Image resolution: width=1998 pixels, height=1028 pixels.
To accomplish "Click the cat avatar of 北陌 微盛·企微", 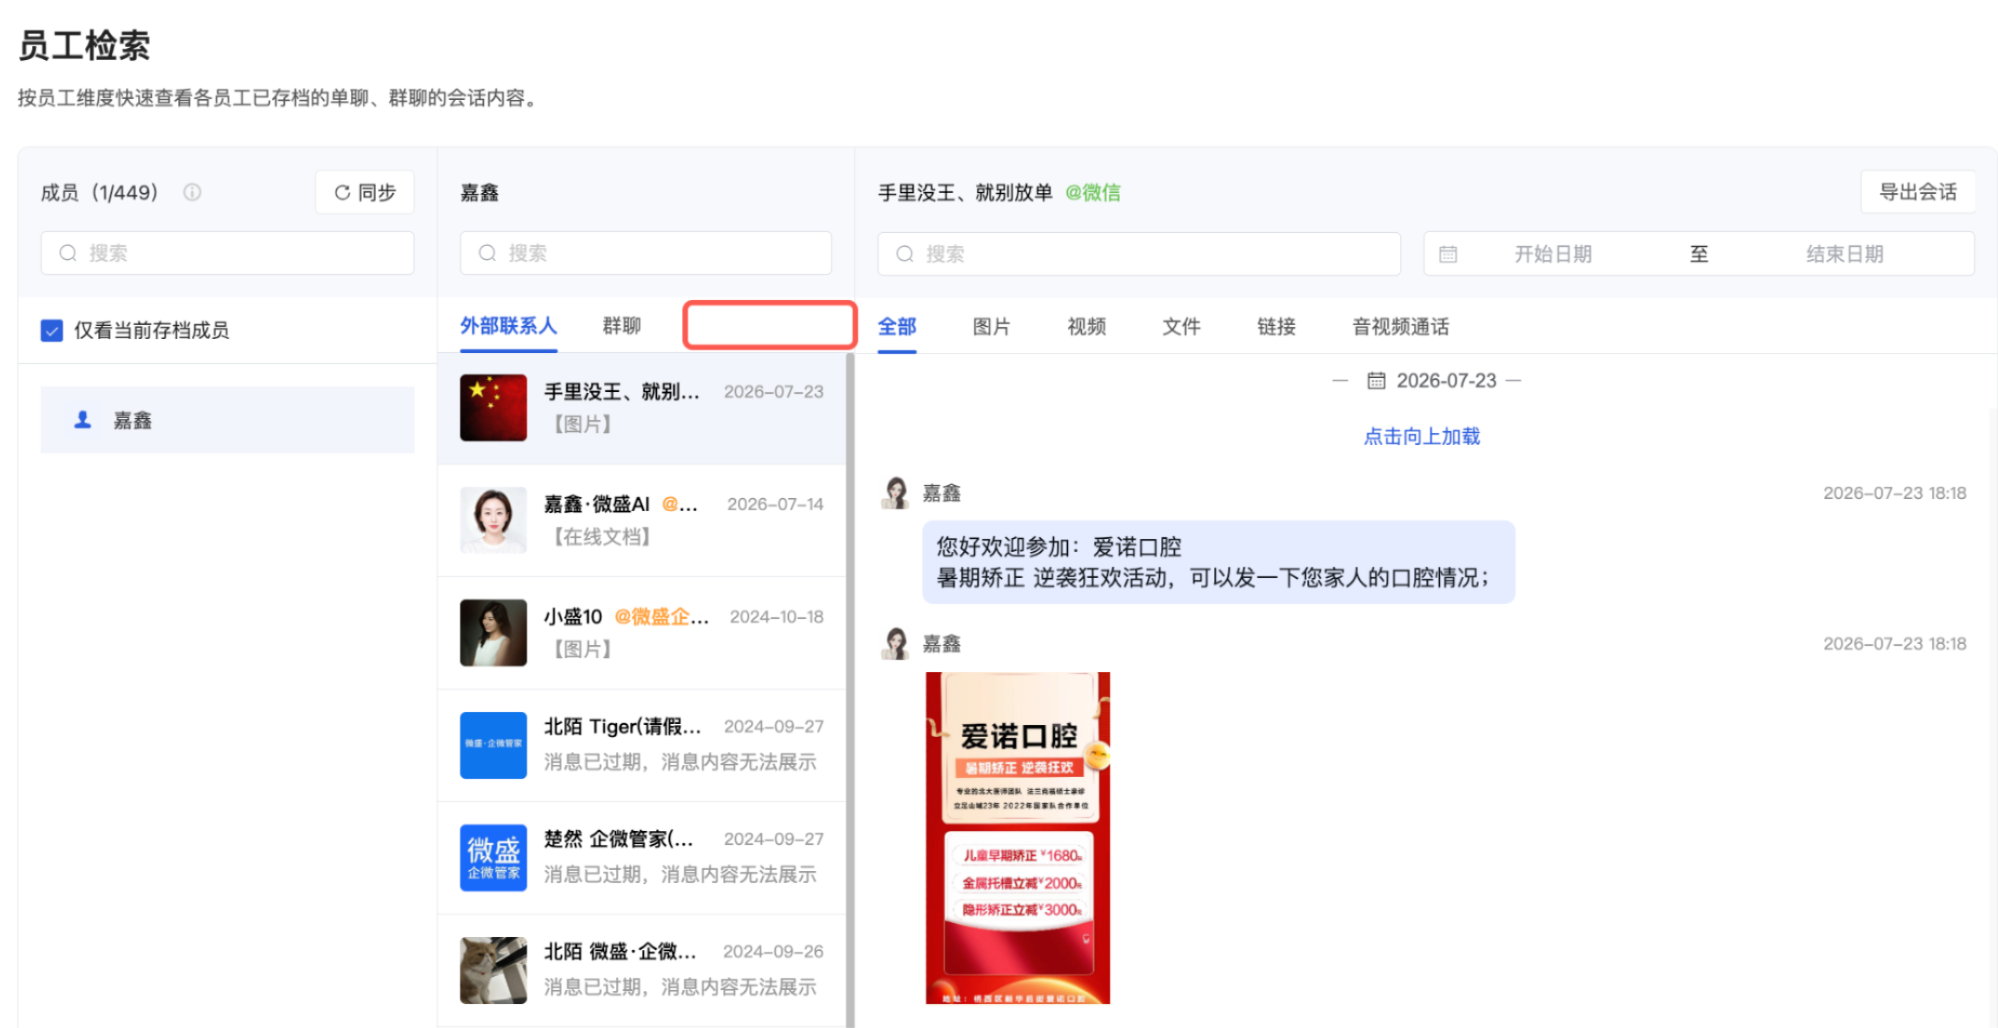I will [493, 970].
